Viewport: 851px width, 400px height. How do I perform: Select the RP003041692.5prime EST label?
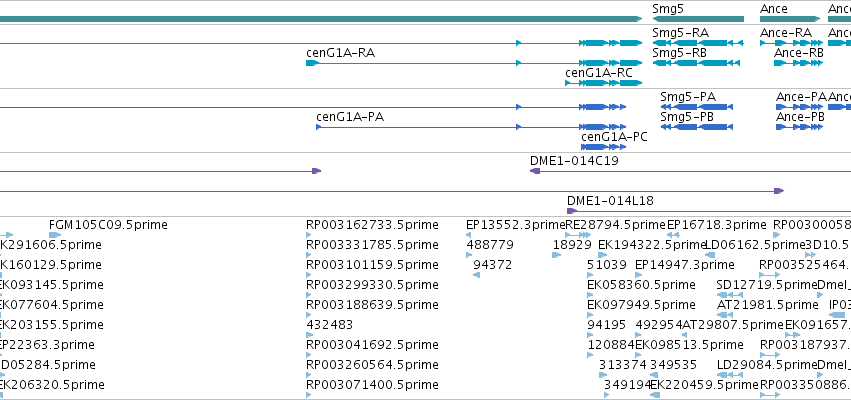tap(372, 345)
